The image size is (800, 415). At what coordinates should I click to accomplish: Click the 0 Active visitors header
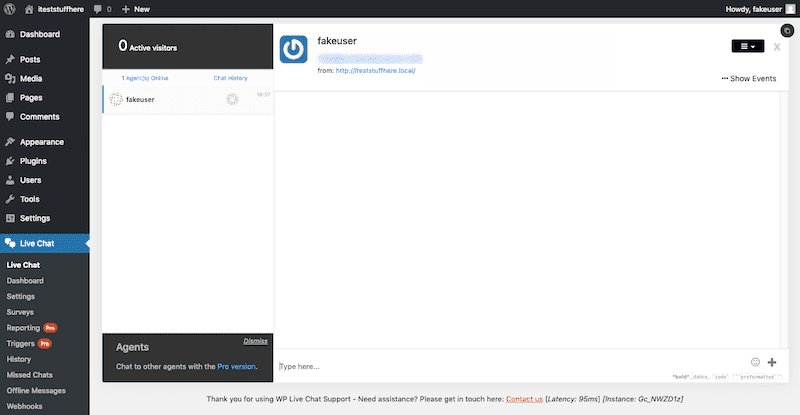pos(188,46)
